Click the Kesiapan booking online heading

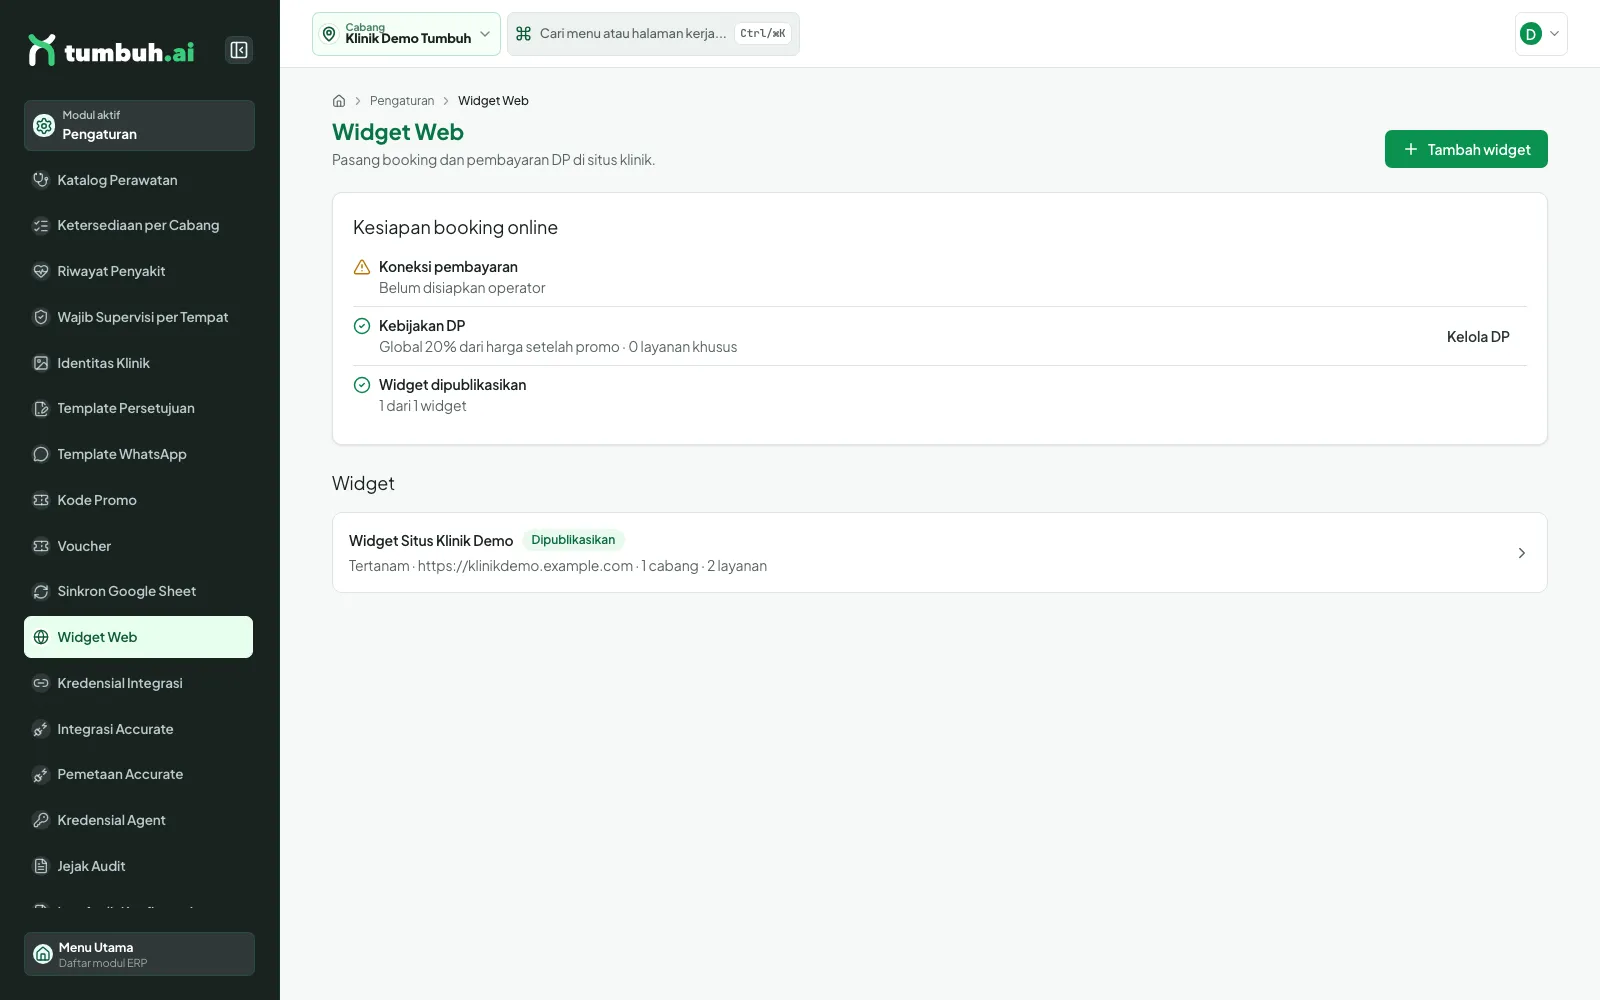click(x=455, y=228)
